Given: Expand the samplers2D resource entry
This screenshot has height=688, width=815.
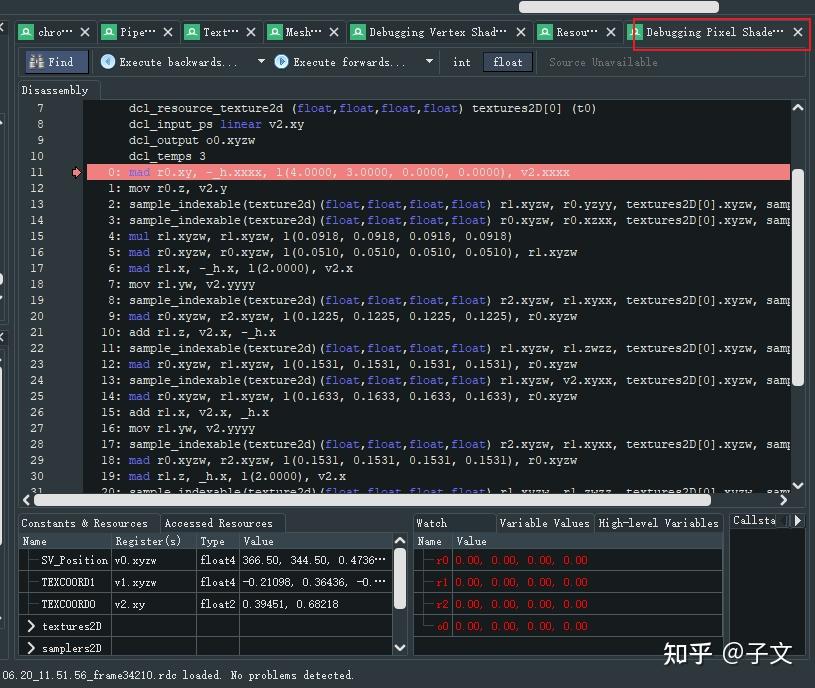Looking at the screenshot, I should (31, 647).
